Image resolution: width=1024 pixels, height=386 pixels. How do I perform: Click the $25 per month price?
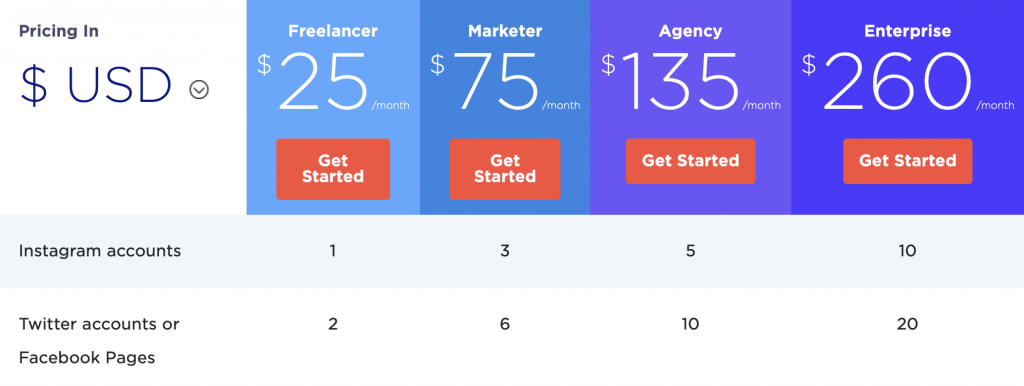tap(333, 82)
